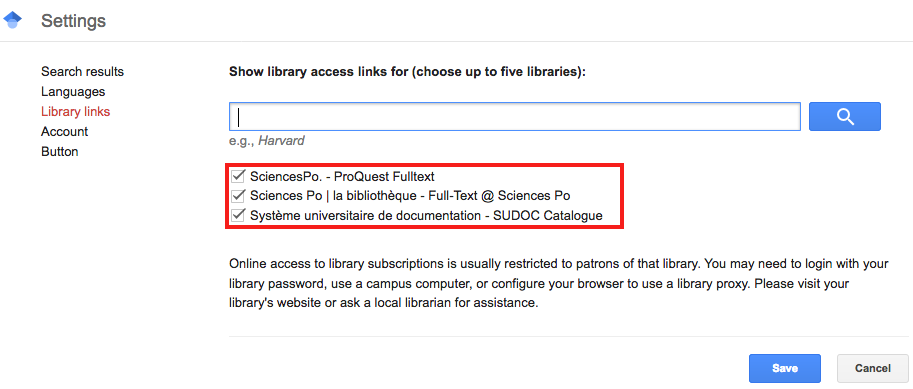Click the magnifying glass search button
Image resolution: width=913 pixels, height=389 pixels.
(845, 116)
